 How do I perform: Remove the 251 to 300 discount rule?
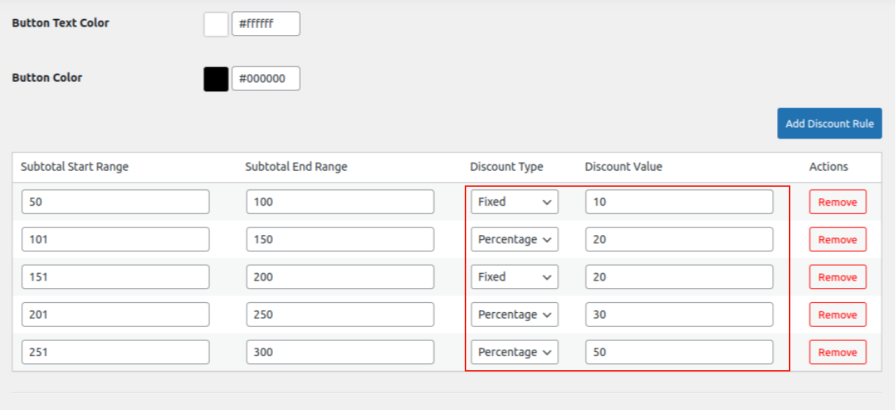click(837, 352)
